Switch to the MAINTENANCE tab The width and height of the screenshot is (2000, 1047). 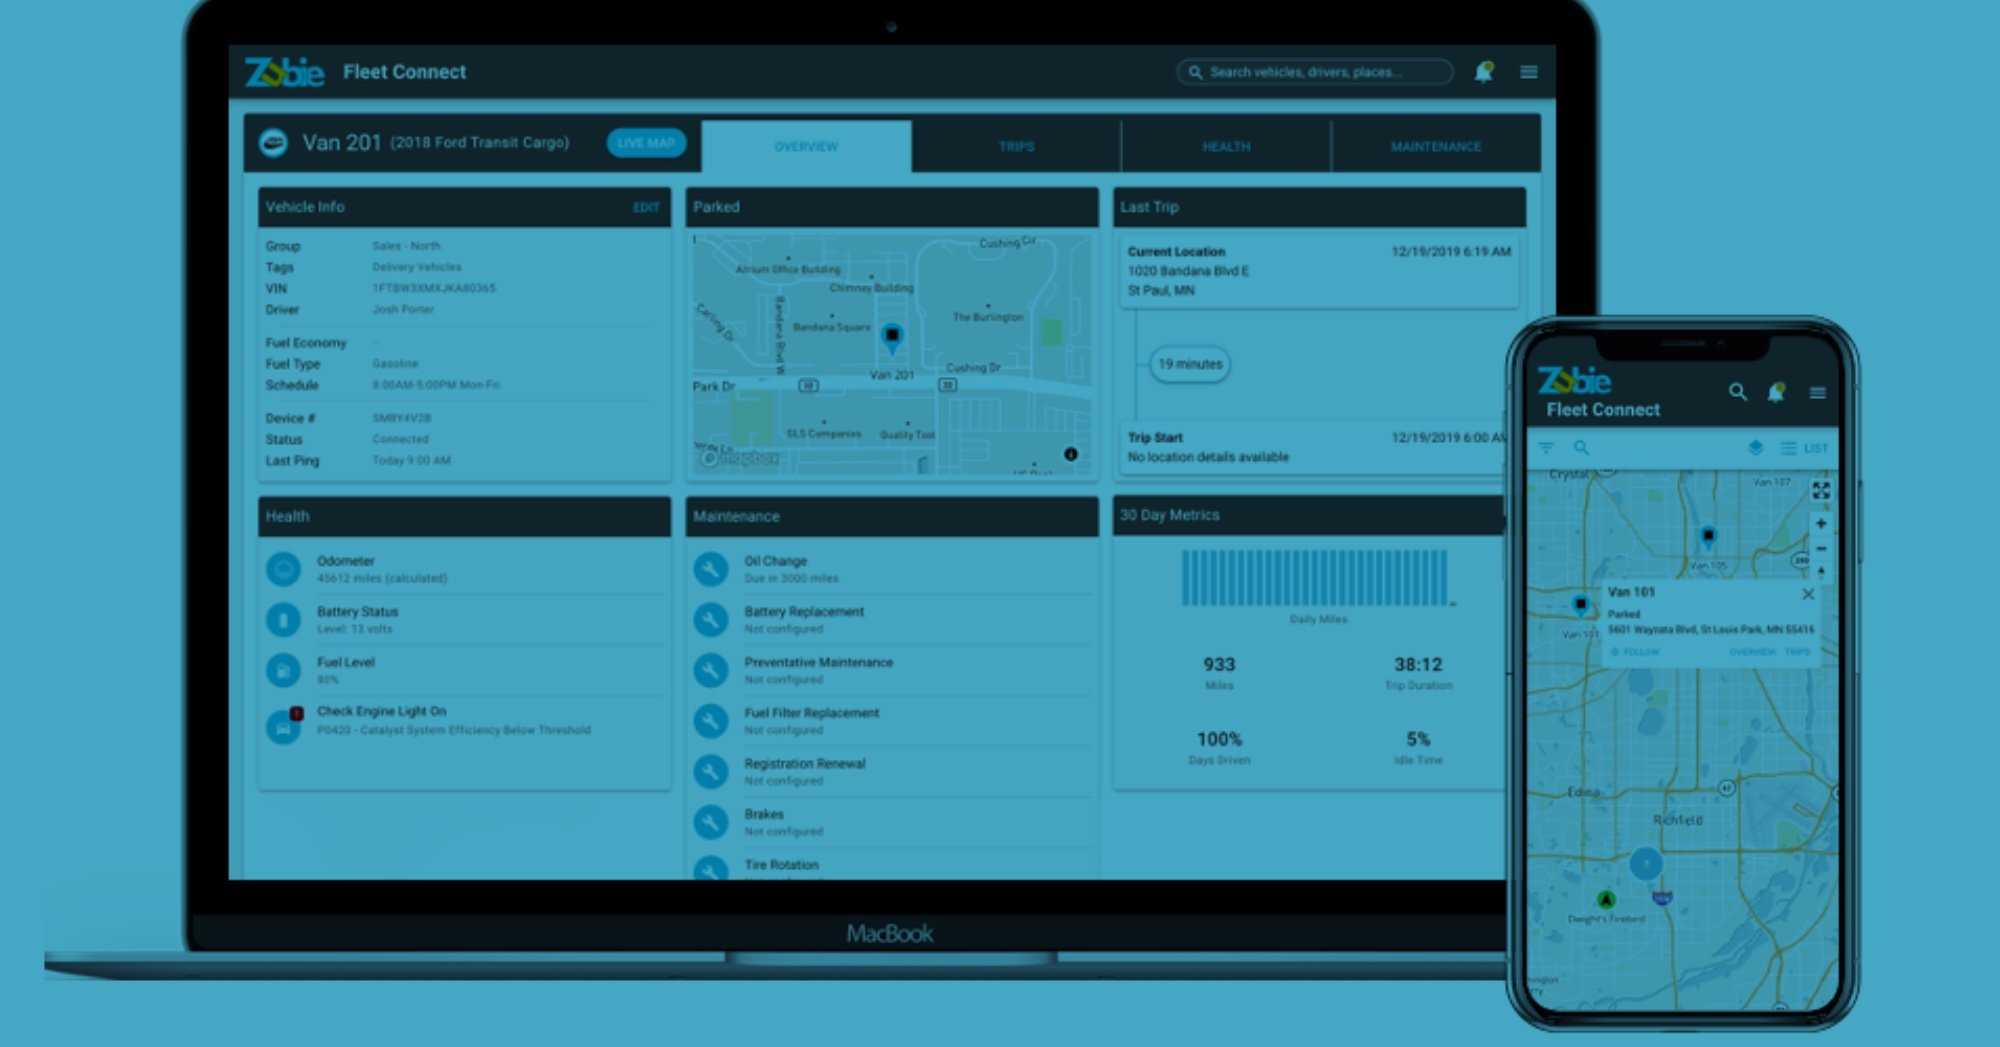pos(1436,146)
